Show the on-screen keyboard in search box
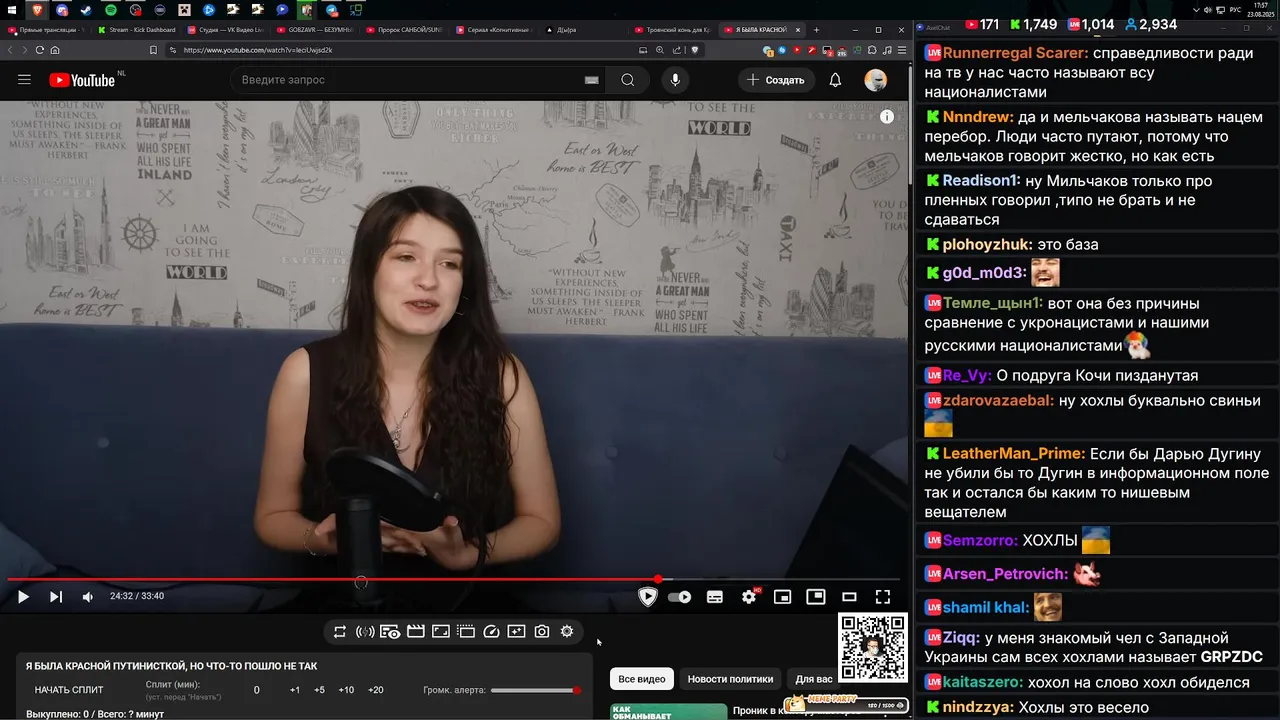Image resolution: width=1280 pixels, height=720 pixels. [x=591, y=80]
